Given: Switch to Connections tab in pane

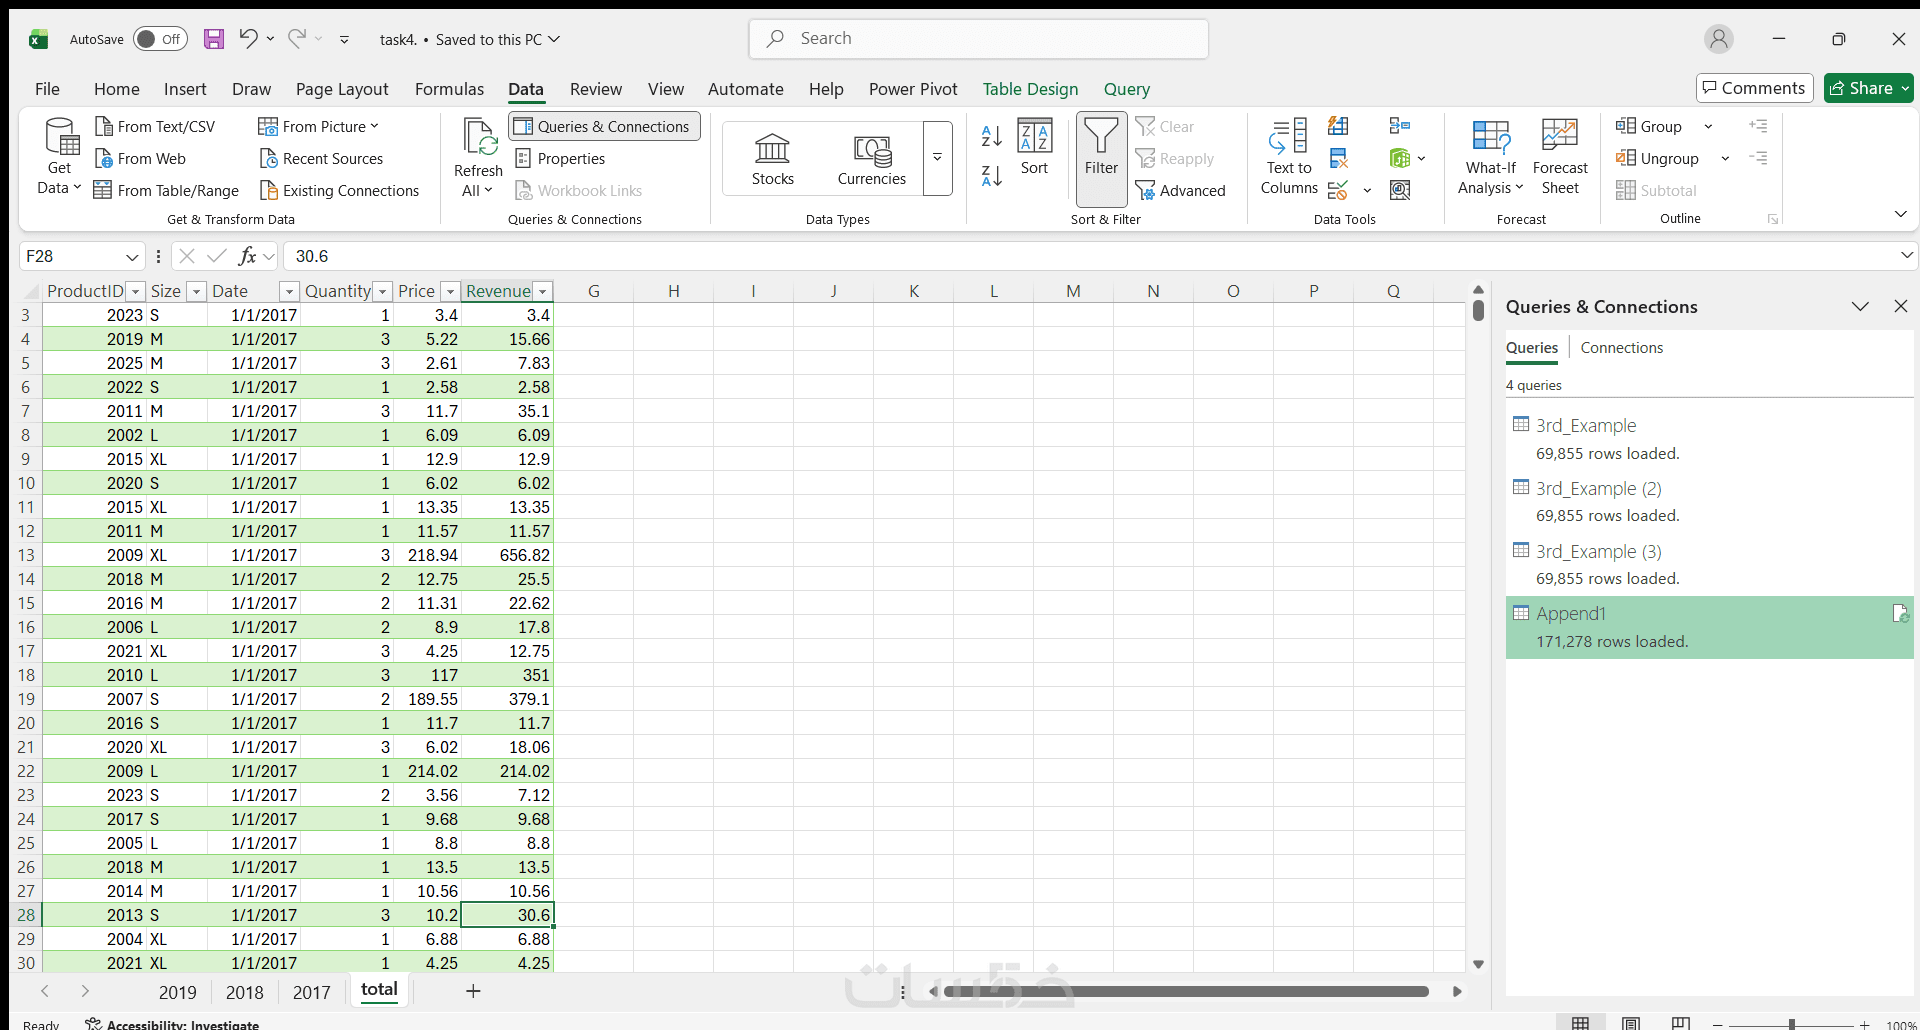Looking at the screenshot, I should click(1622, 348).
